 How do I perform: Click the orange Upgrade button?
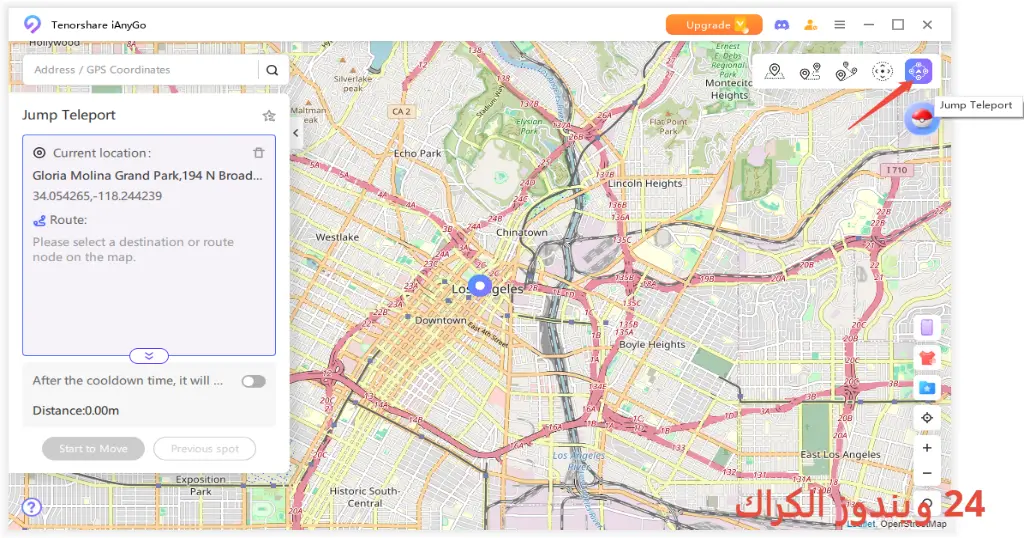[x=714, y=25]
